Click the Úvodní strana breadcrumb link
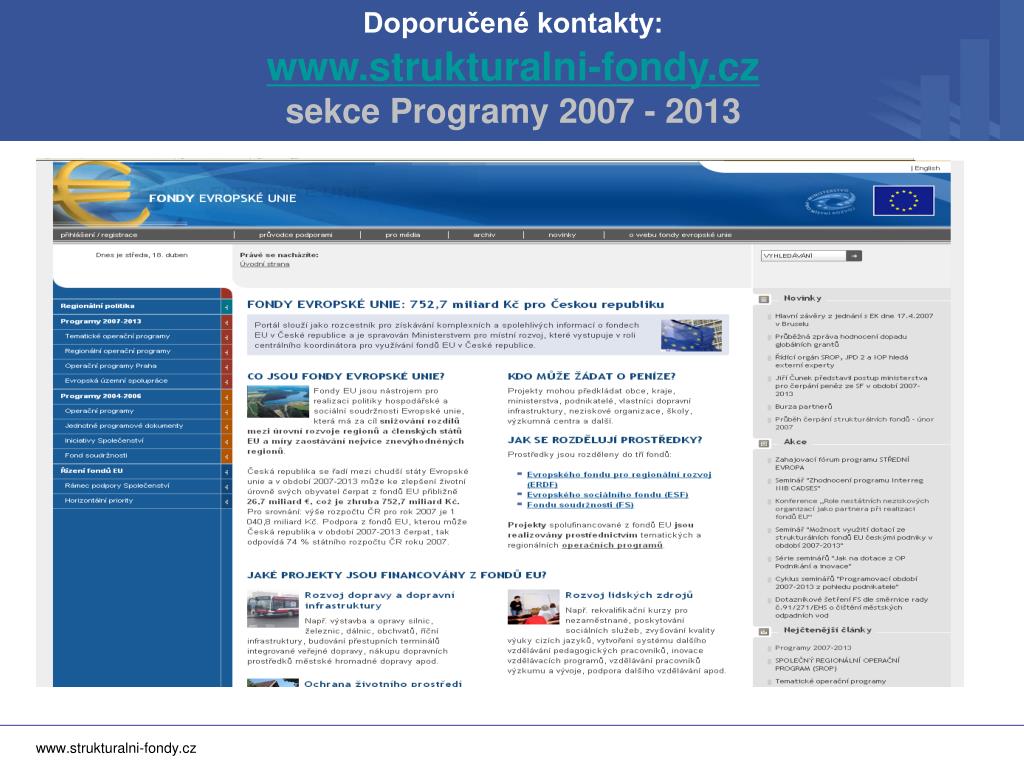 [x=264, y=264]
